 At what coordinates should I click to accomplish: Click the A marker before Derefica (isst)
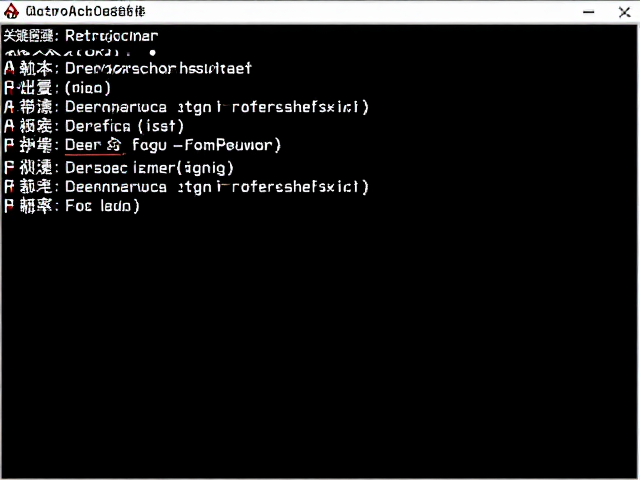[9, 126]
